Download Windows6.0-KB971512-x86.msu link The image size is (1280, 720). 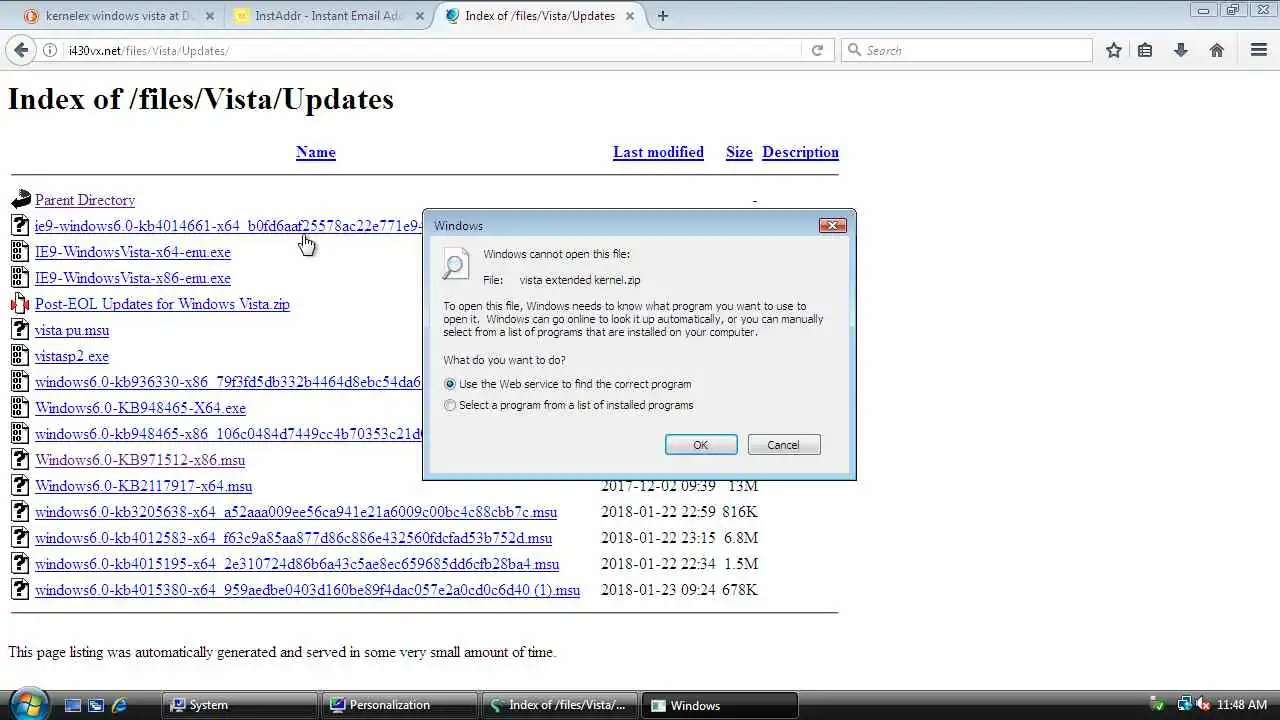click(x=140, y=460)
